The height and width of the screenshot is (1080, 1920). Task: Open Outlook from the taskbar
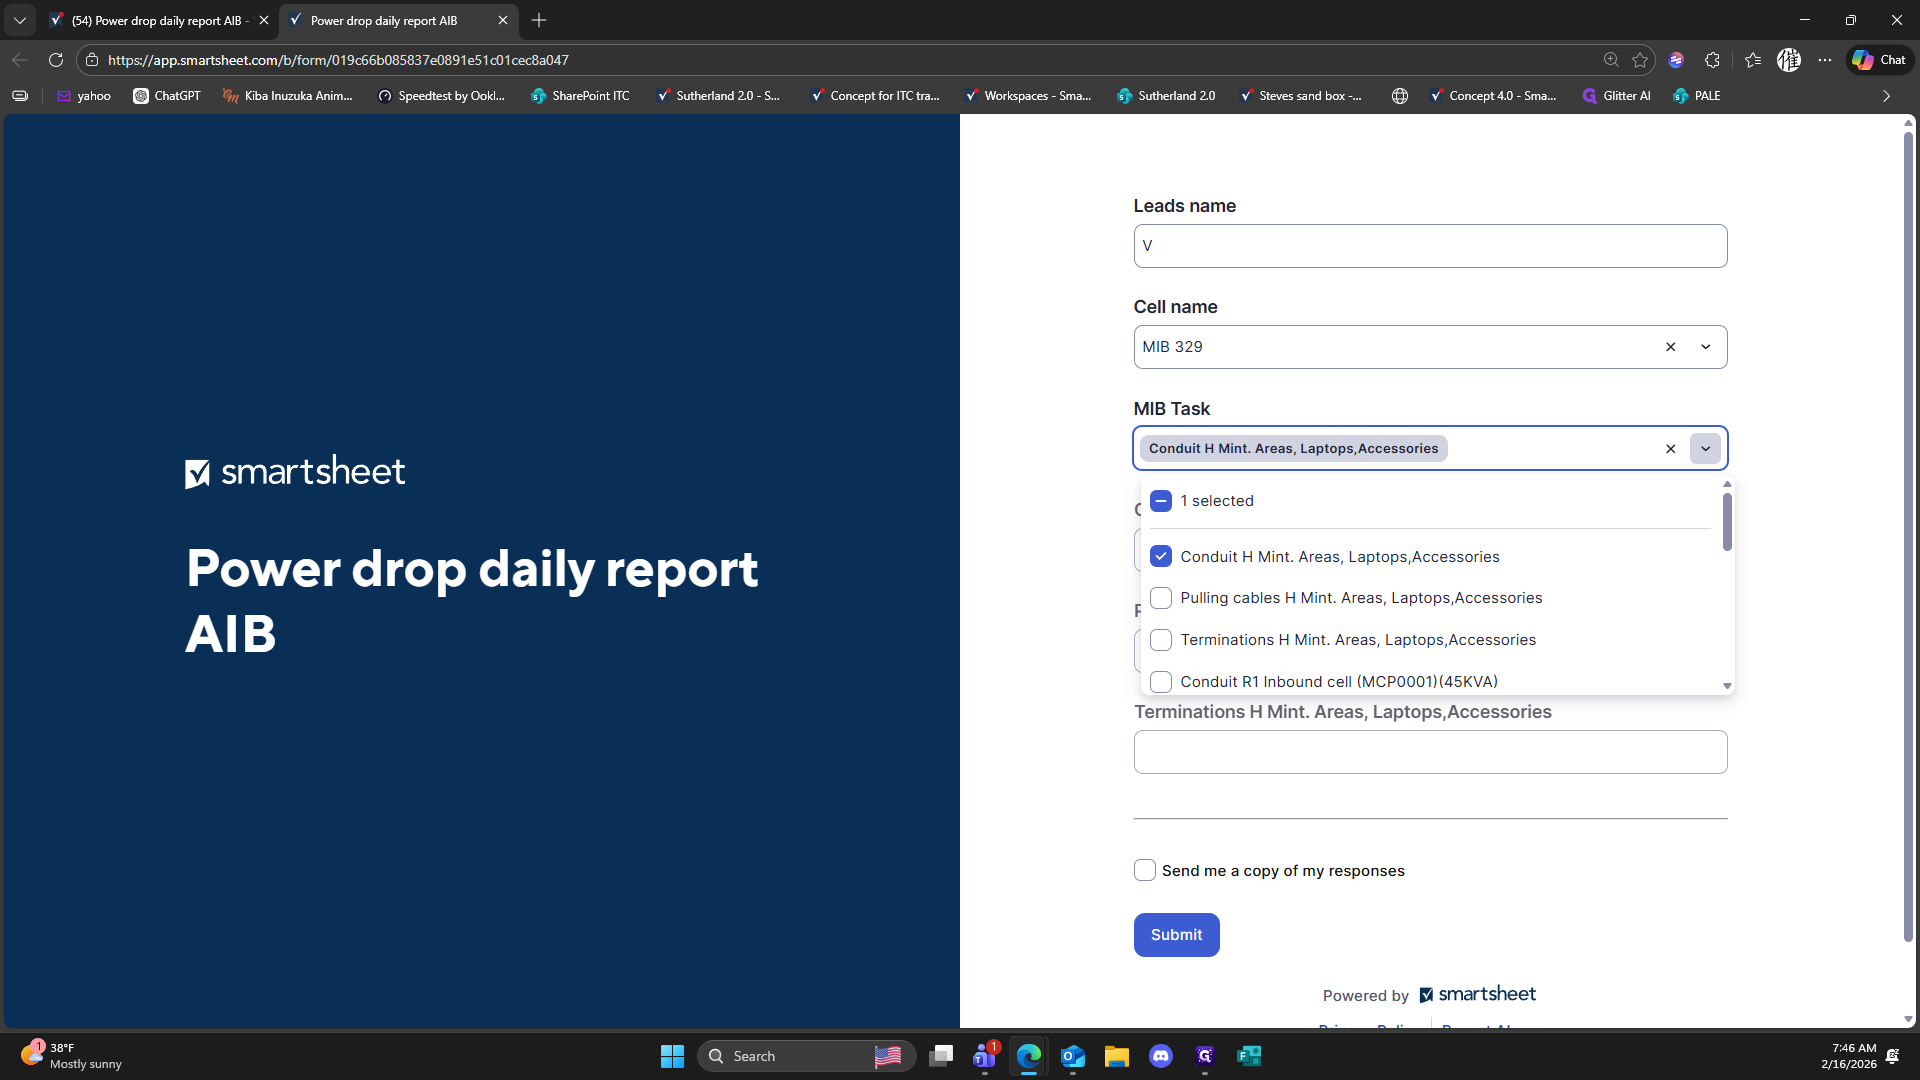(x=1072, y=1056)
